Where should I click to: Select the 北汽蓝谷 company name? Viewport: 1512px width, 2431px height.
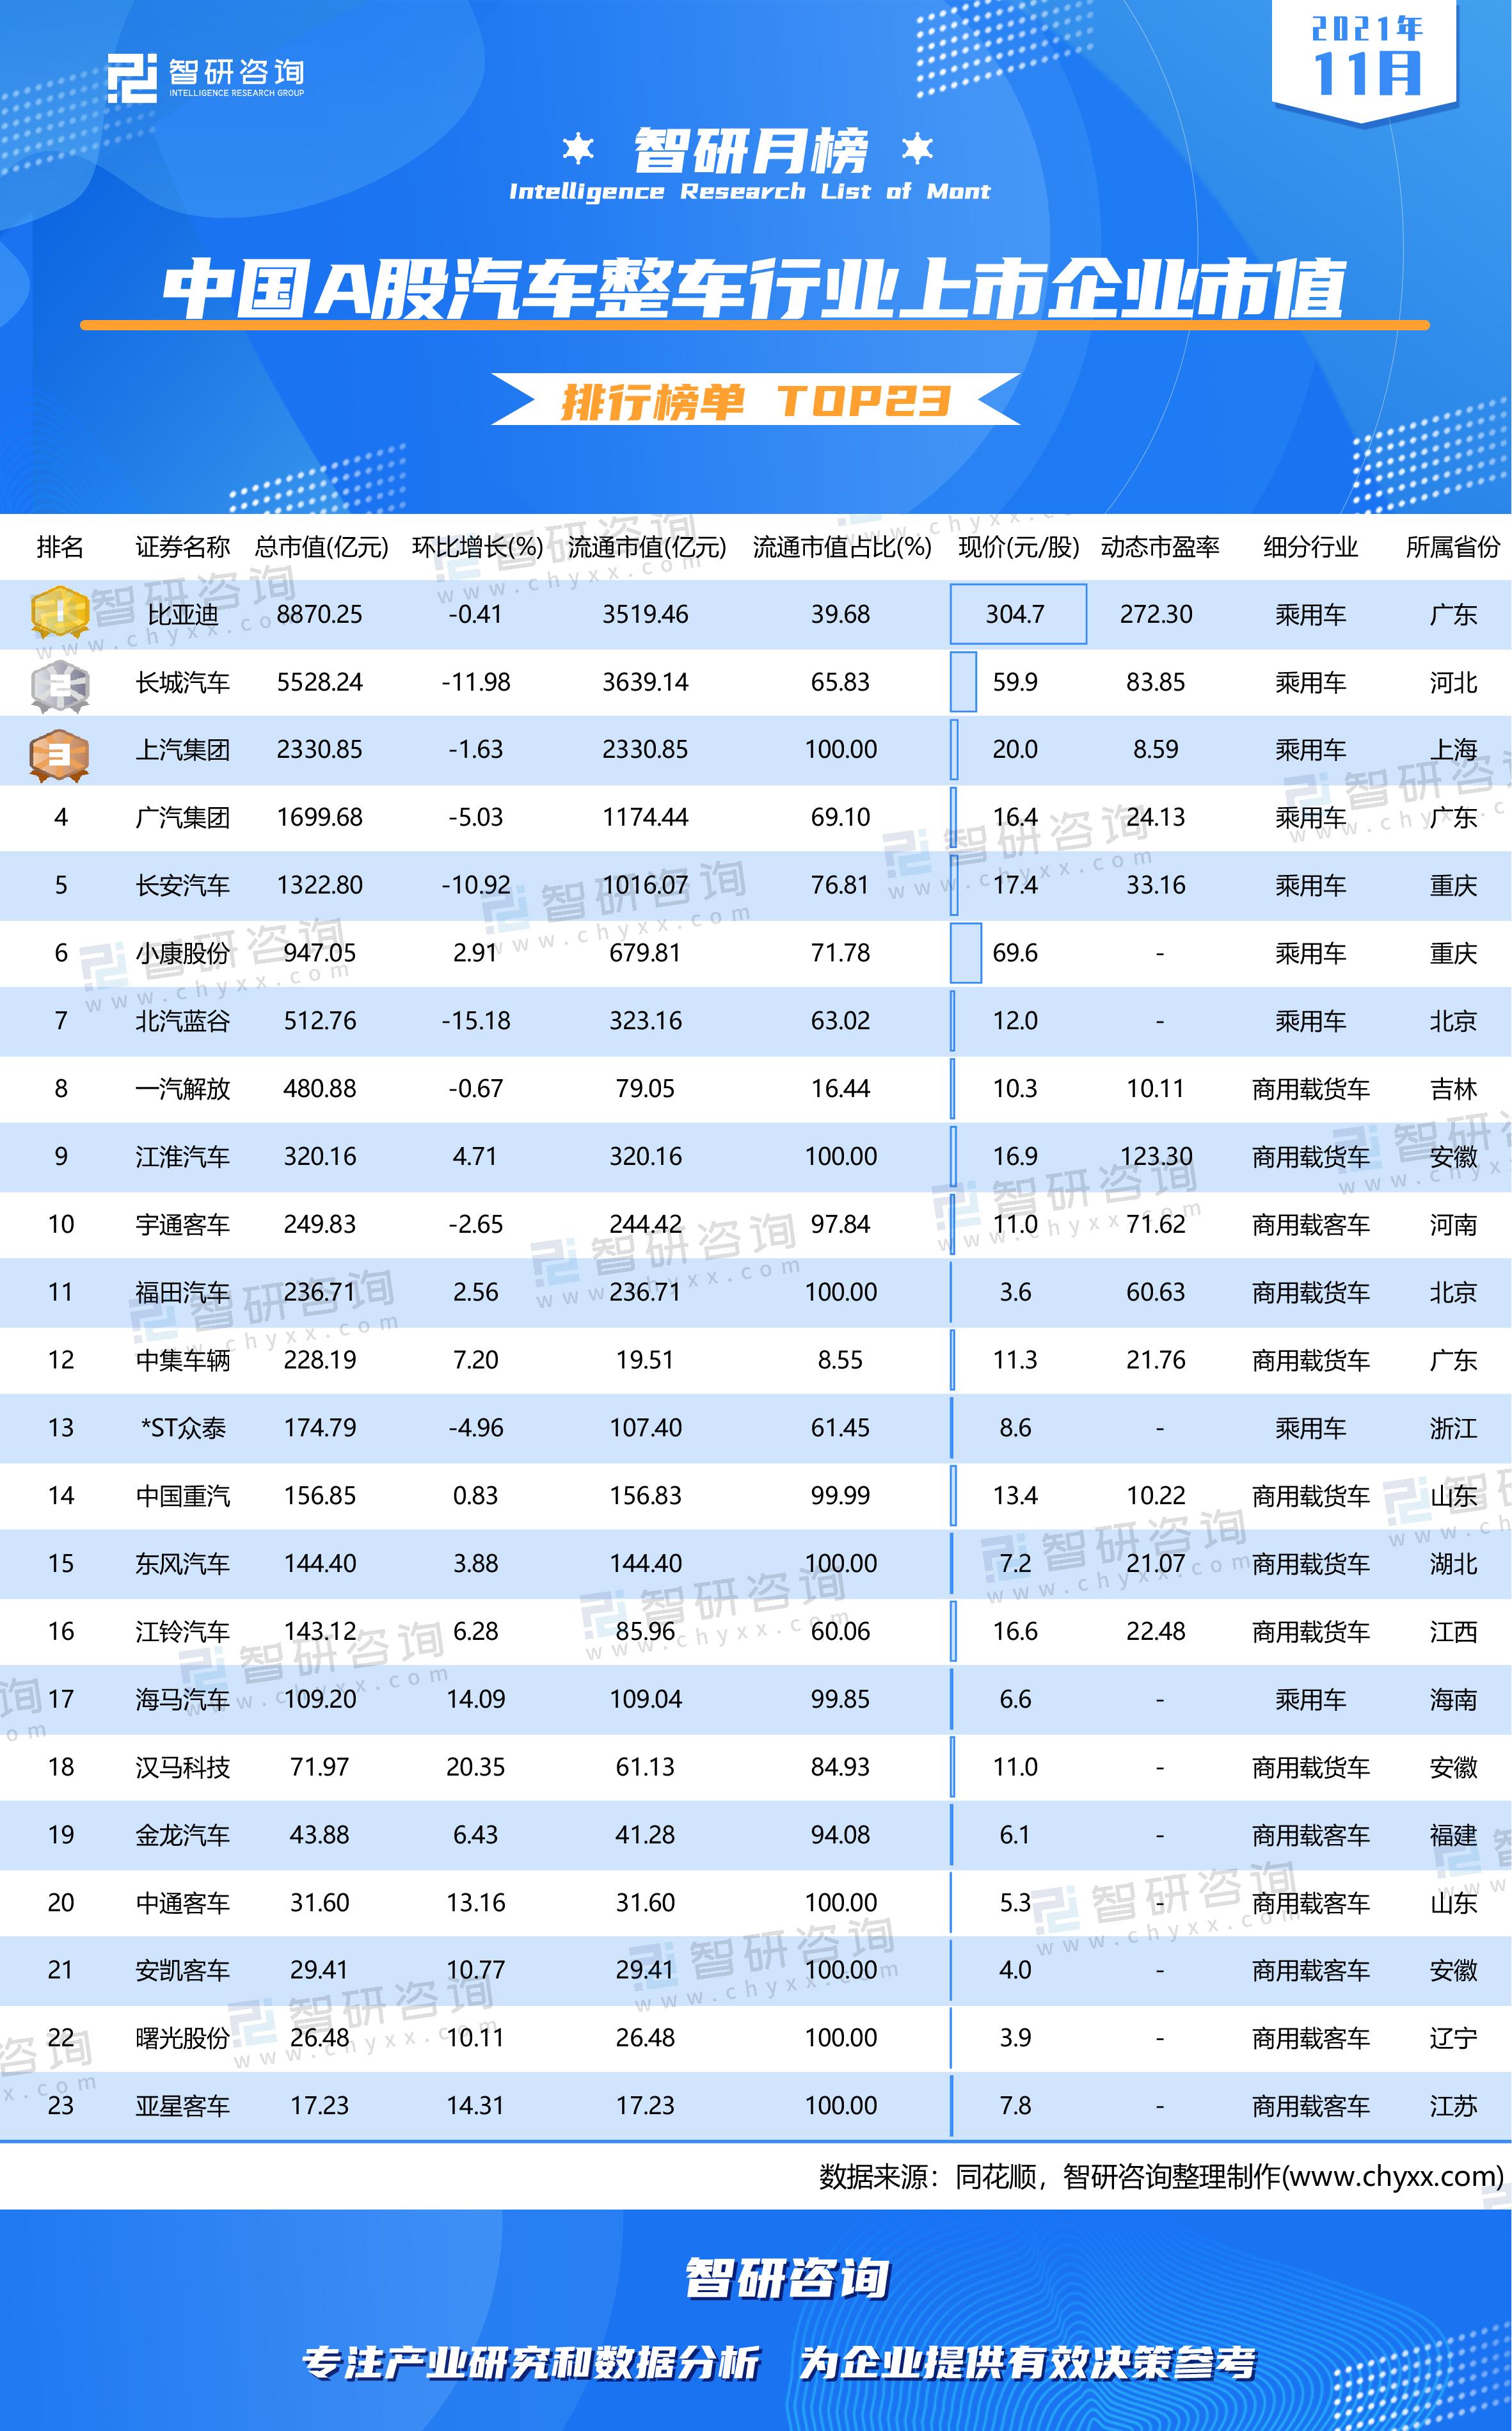pyautogui.click(x=183, y=1021)
